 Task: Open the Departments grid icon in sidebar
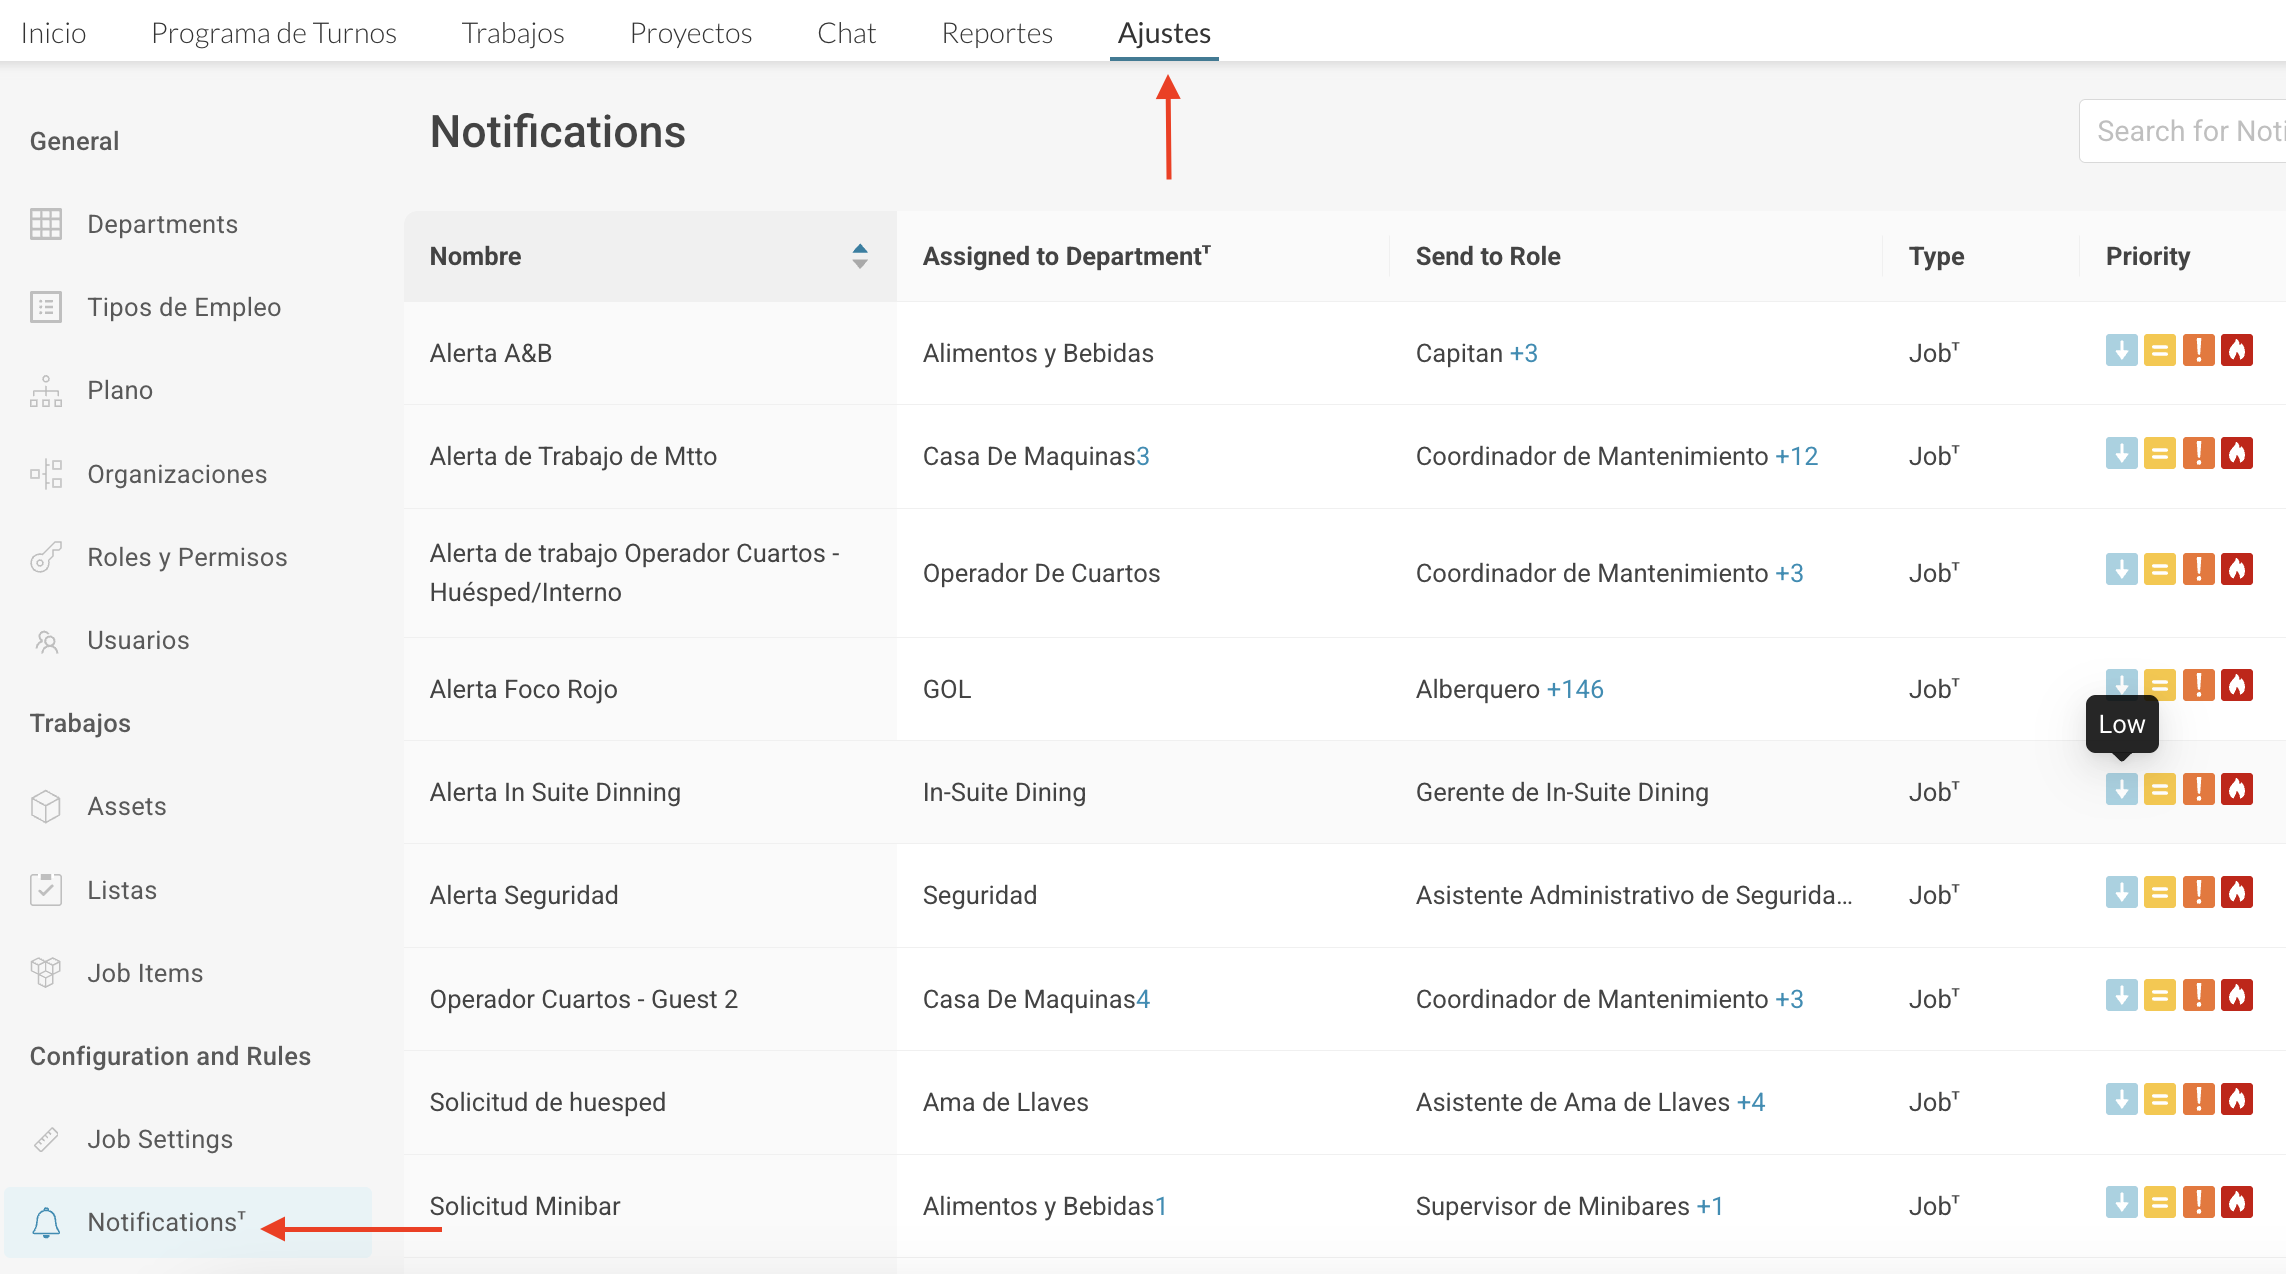pyautogui.click(x=46, y=224)
